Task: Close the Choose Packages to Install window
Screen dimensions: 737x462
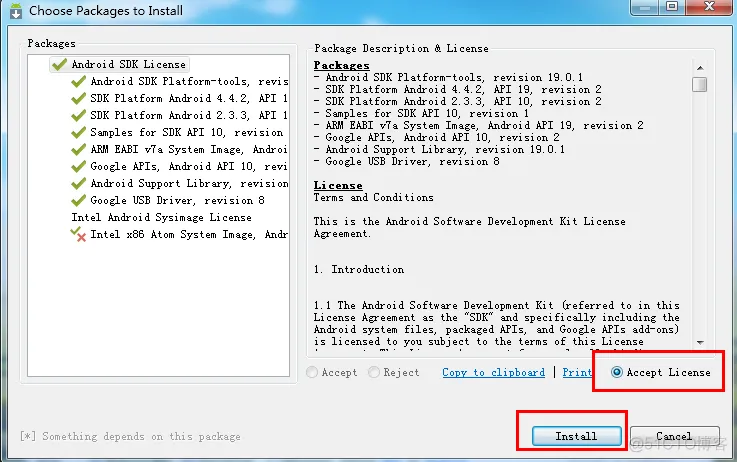Action: coord(709,7)
